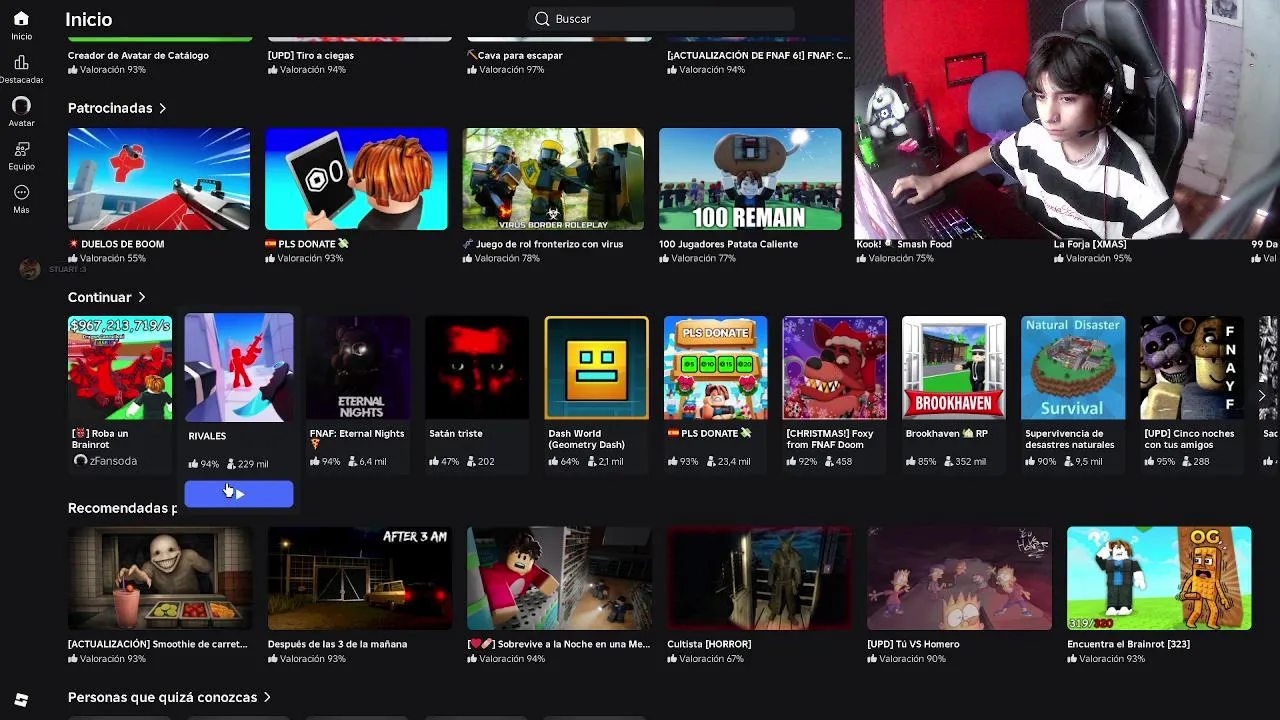Open PLS DONATE in Continuar row
This screenshot has height=720, width=1280.
pyautogui.click(x=716, y=368)
